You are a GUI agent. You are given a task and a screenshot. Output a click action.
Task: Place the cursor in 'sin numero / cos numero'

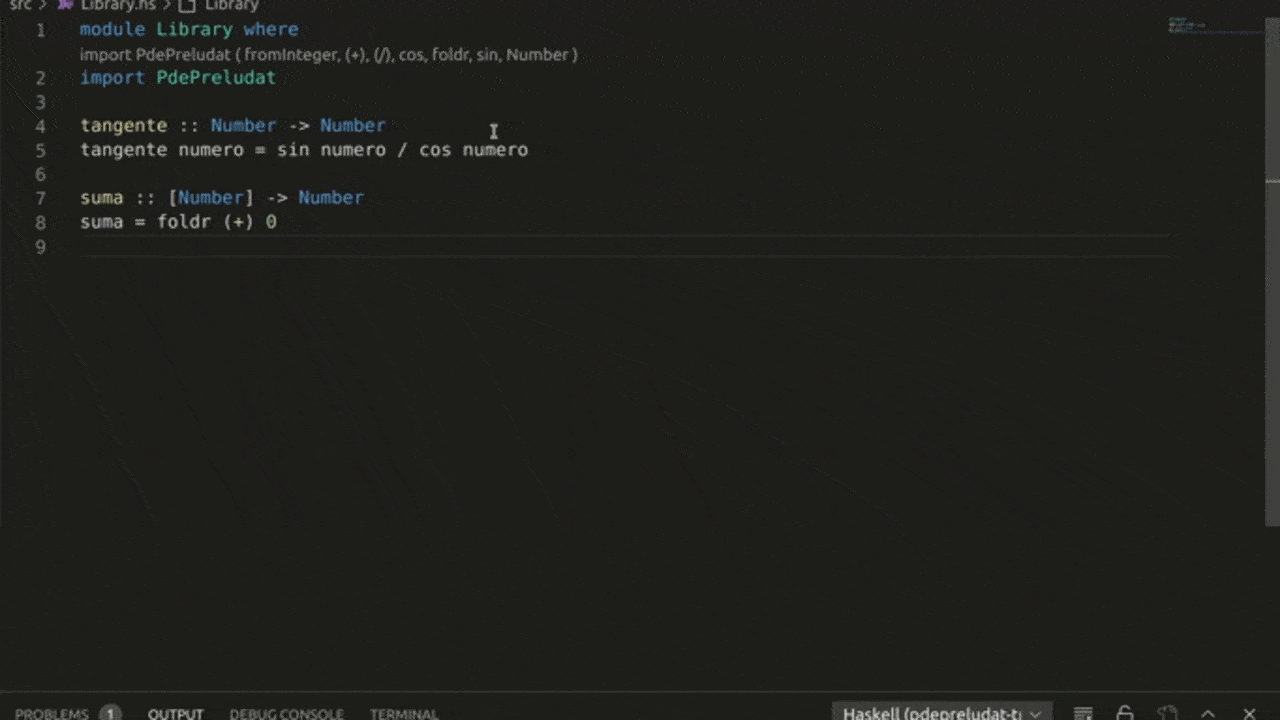tap(403, 150)
